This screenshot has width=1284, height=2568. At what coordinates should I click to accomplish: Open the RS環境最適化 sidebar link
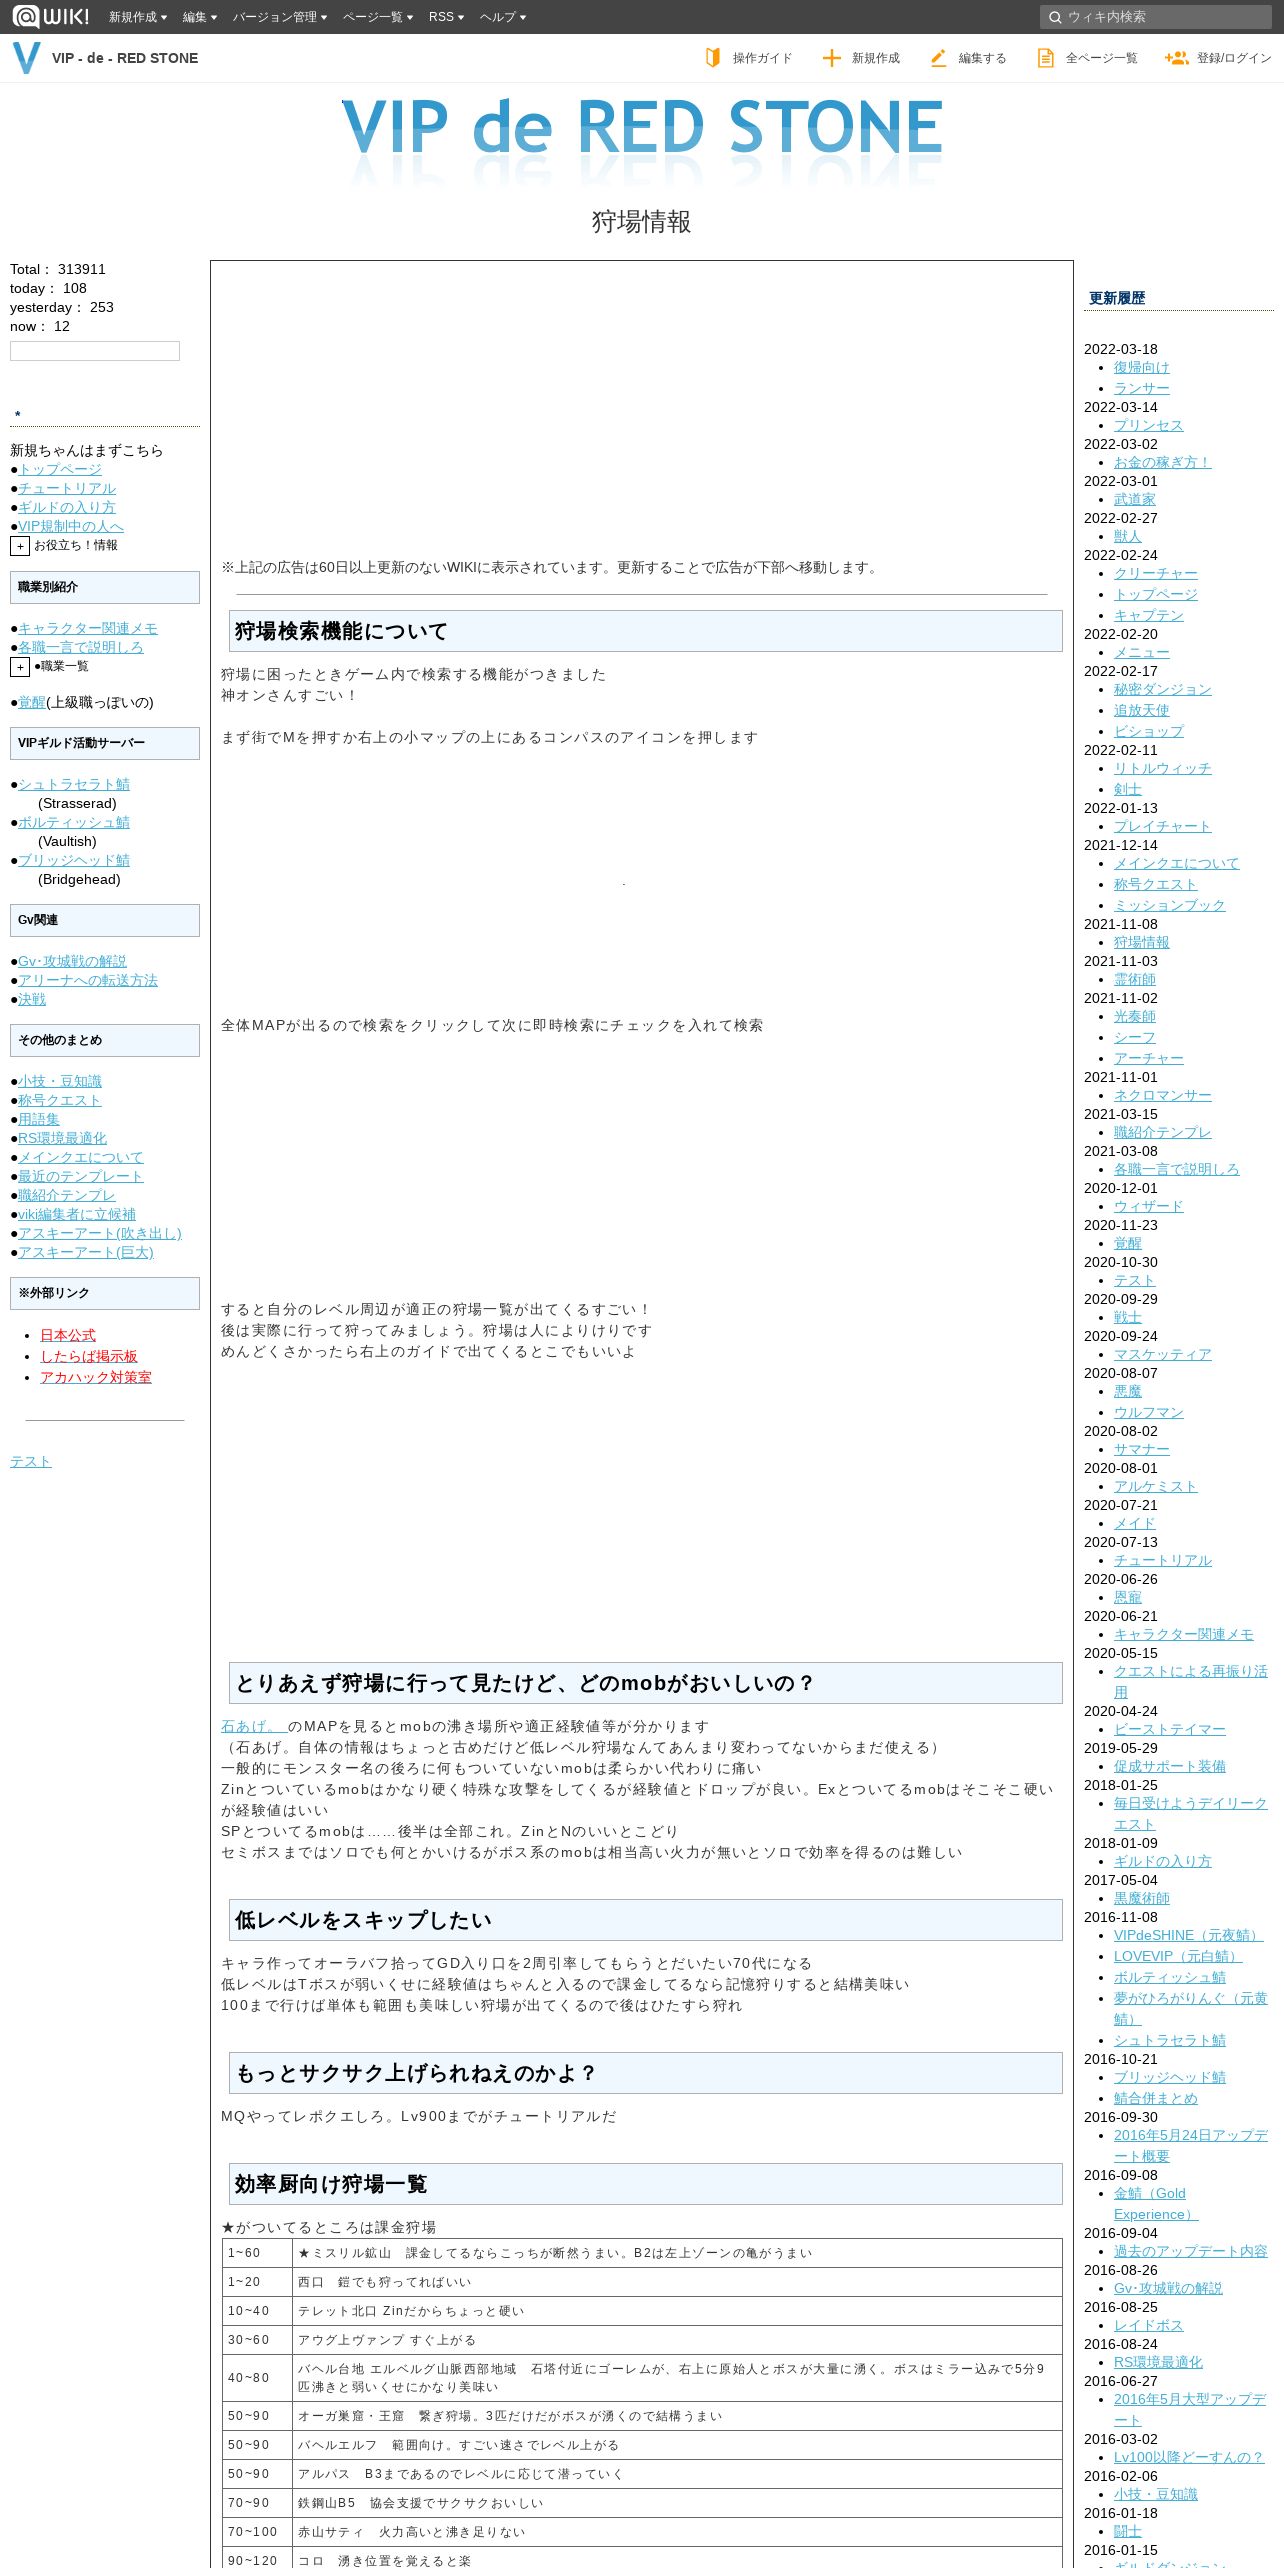point(62,1138)
